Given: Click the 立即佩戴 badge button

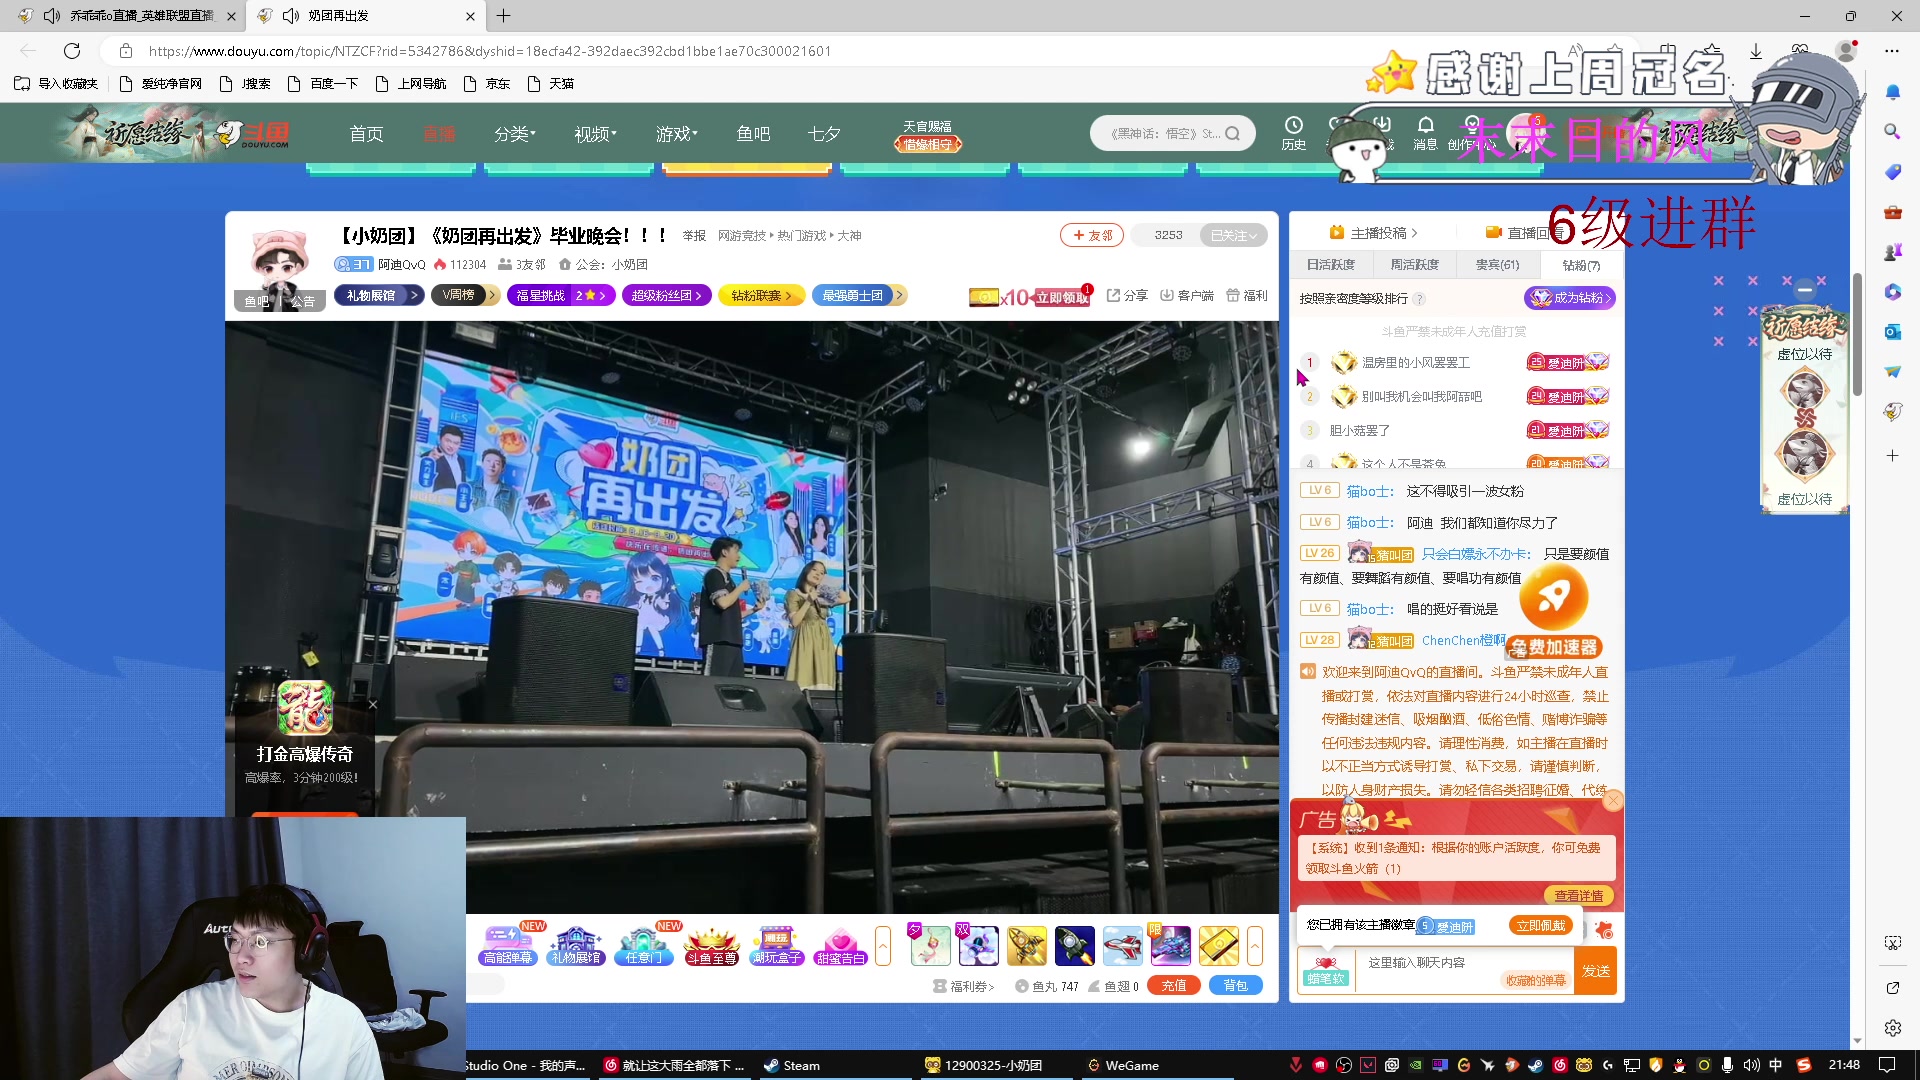Looking at the screenshot, I should [x=1540, y=925].
